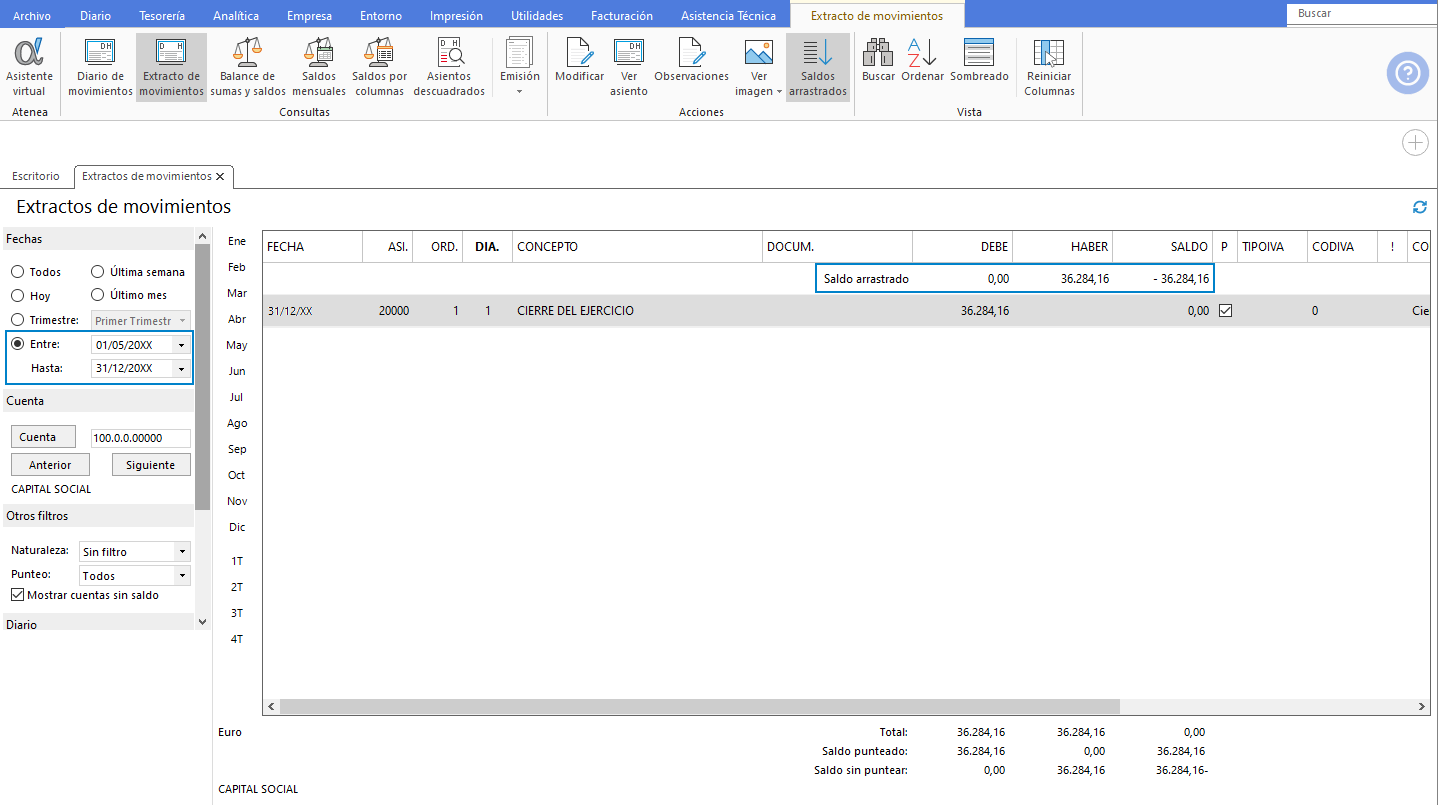Open Saldos mensuales consultation
The height and width of the screenshot is (805, 1438).
pos(318,68)
